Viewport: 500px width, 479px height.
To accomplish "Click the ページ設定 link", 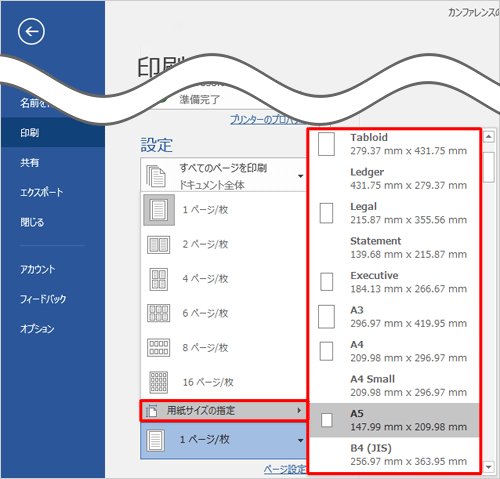I will tap(285, 470).
